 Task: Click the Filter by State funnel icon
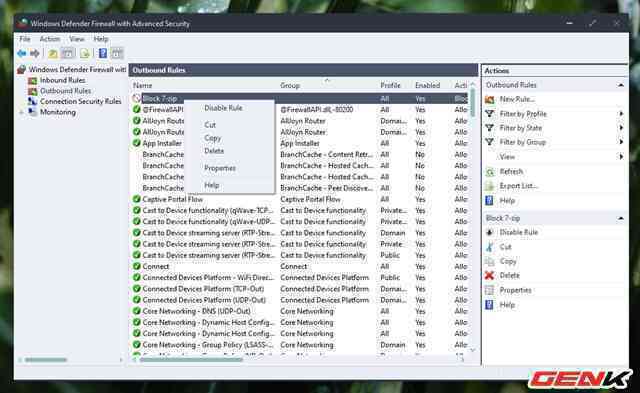[x=490, y=128]
